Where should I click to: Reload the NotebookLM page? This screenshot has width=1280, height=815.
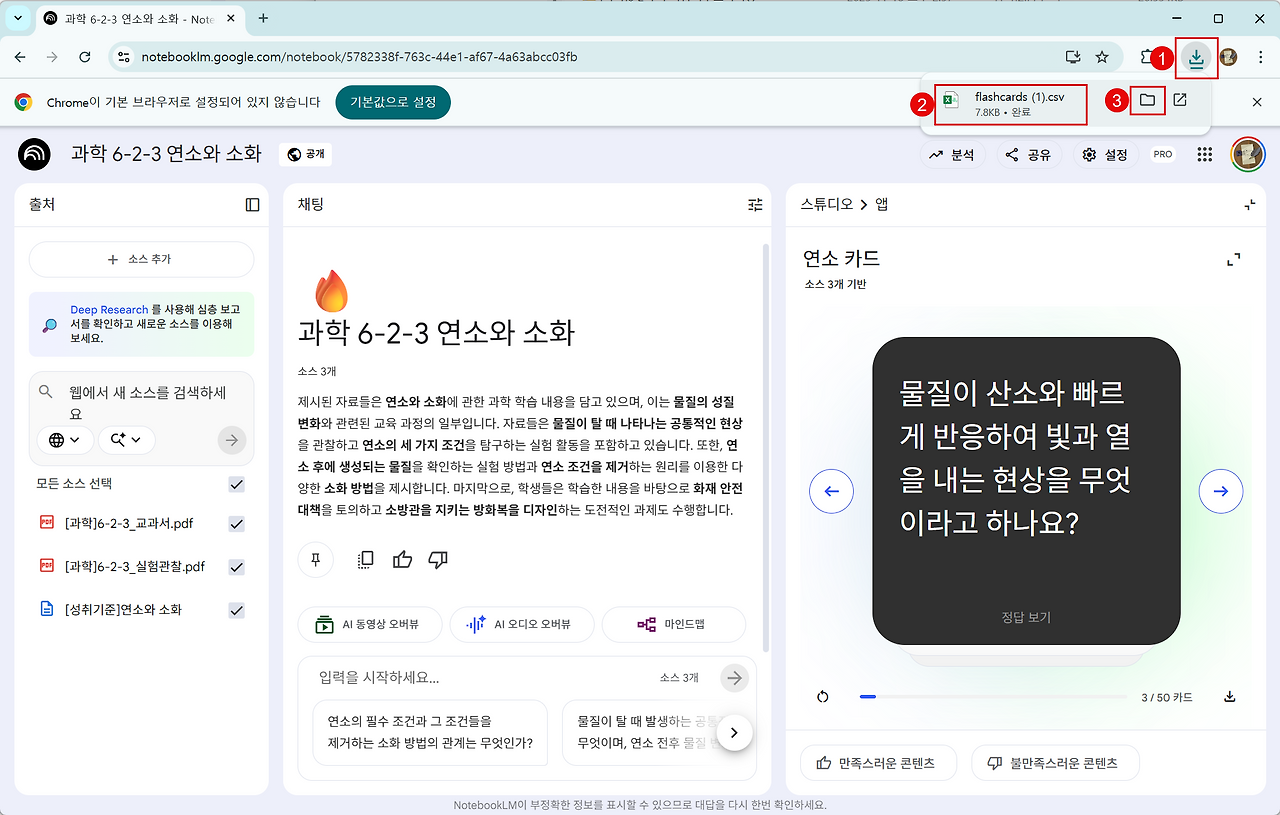[x=85, y=57]
